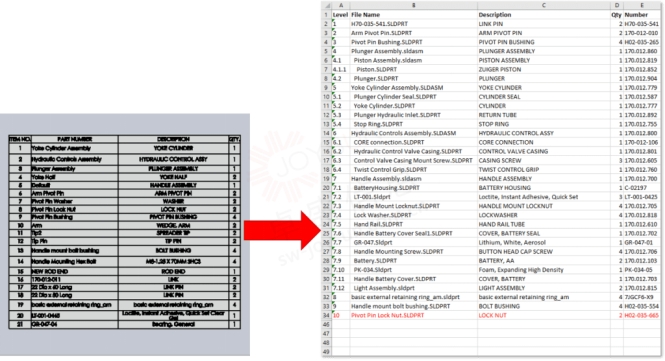Select description cell 'Loctite, Instant Adhesive, Quick Set'
Screen dimensions: 665x361
tap(544, 197)
